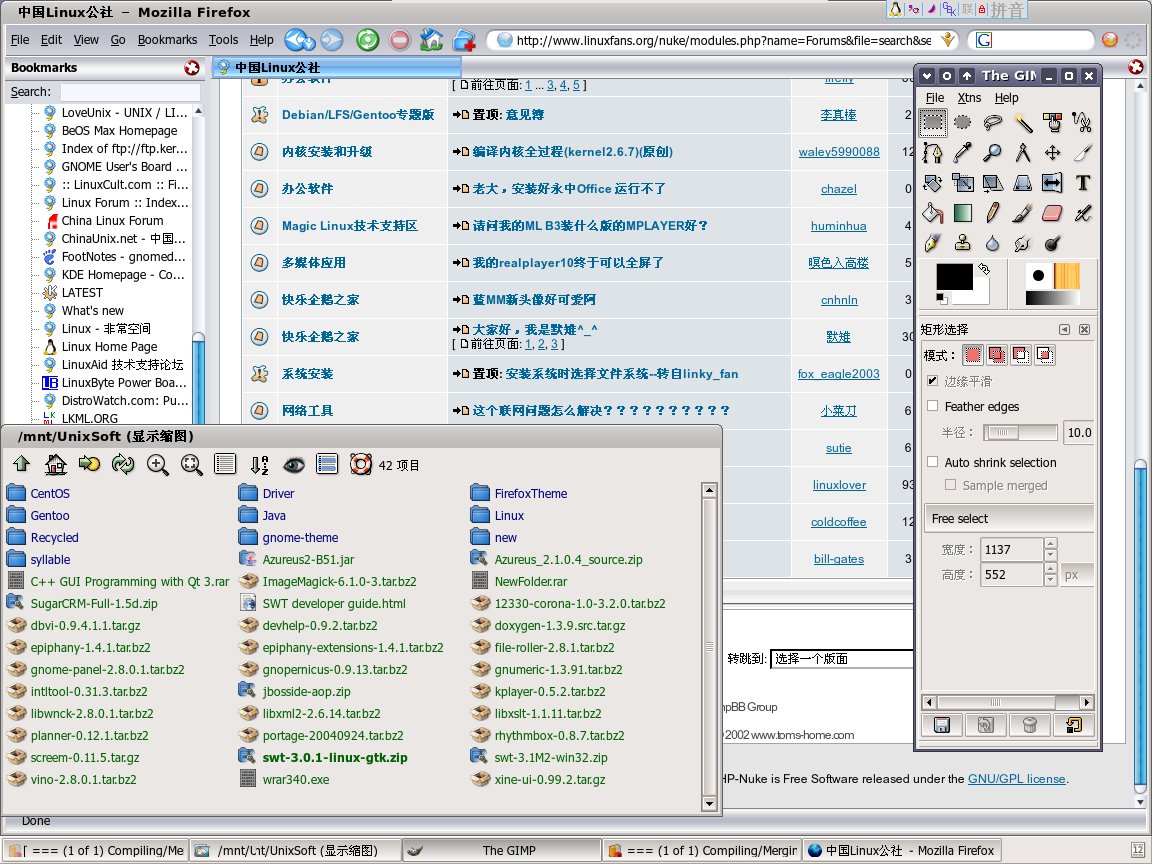
Task: Open the China Linux Forum bookmark
Action: (112, 220)
